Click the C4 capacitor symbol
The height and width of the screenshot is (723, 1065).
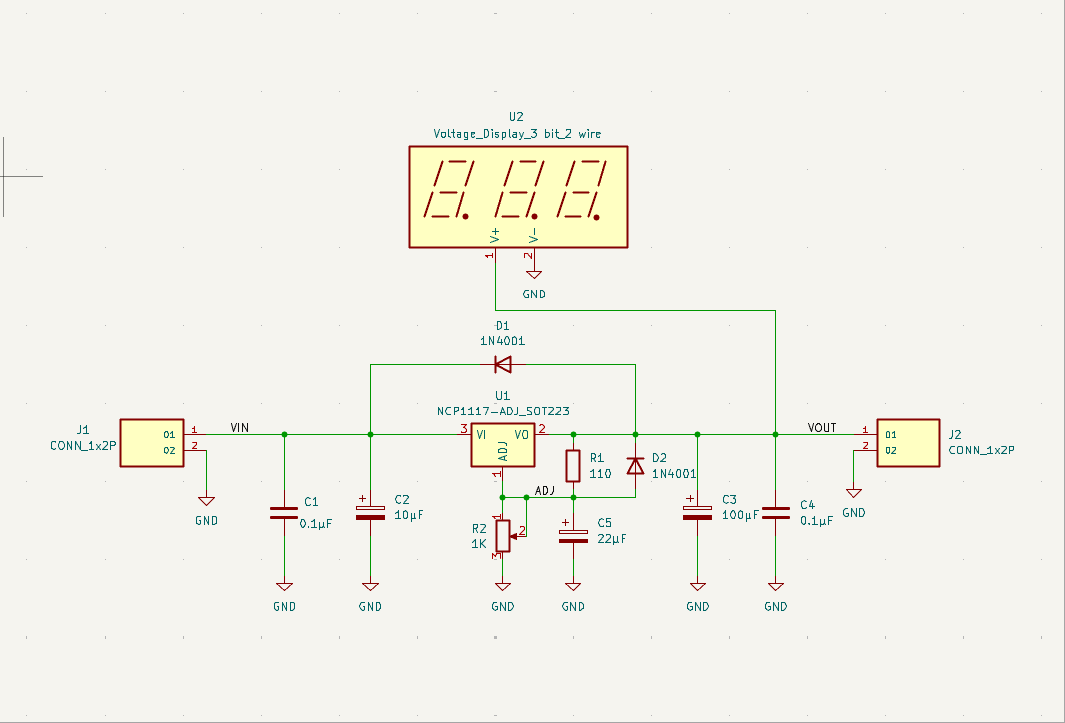776,513
